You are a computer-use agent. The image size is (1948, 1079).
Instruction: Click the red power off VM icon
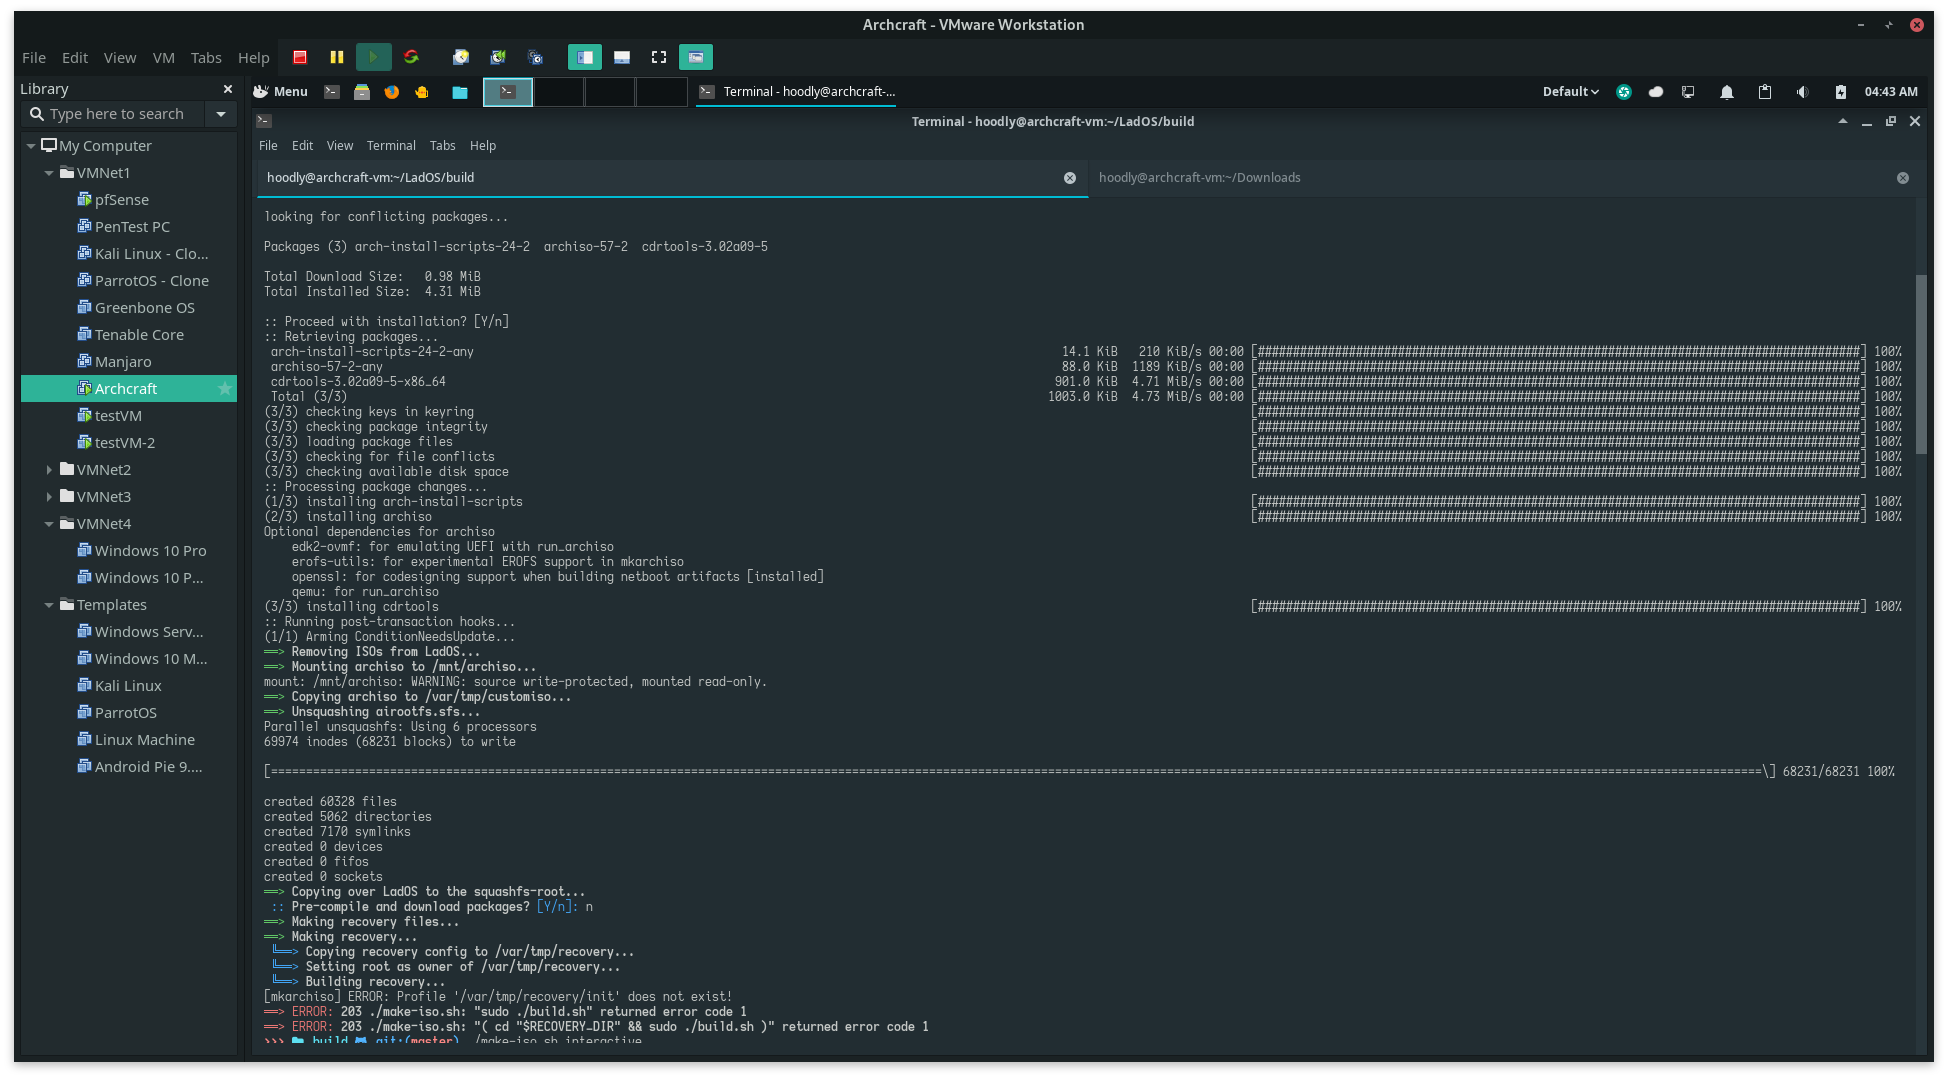pos(300,57)
